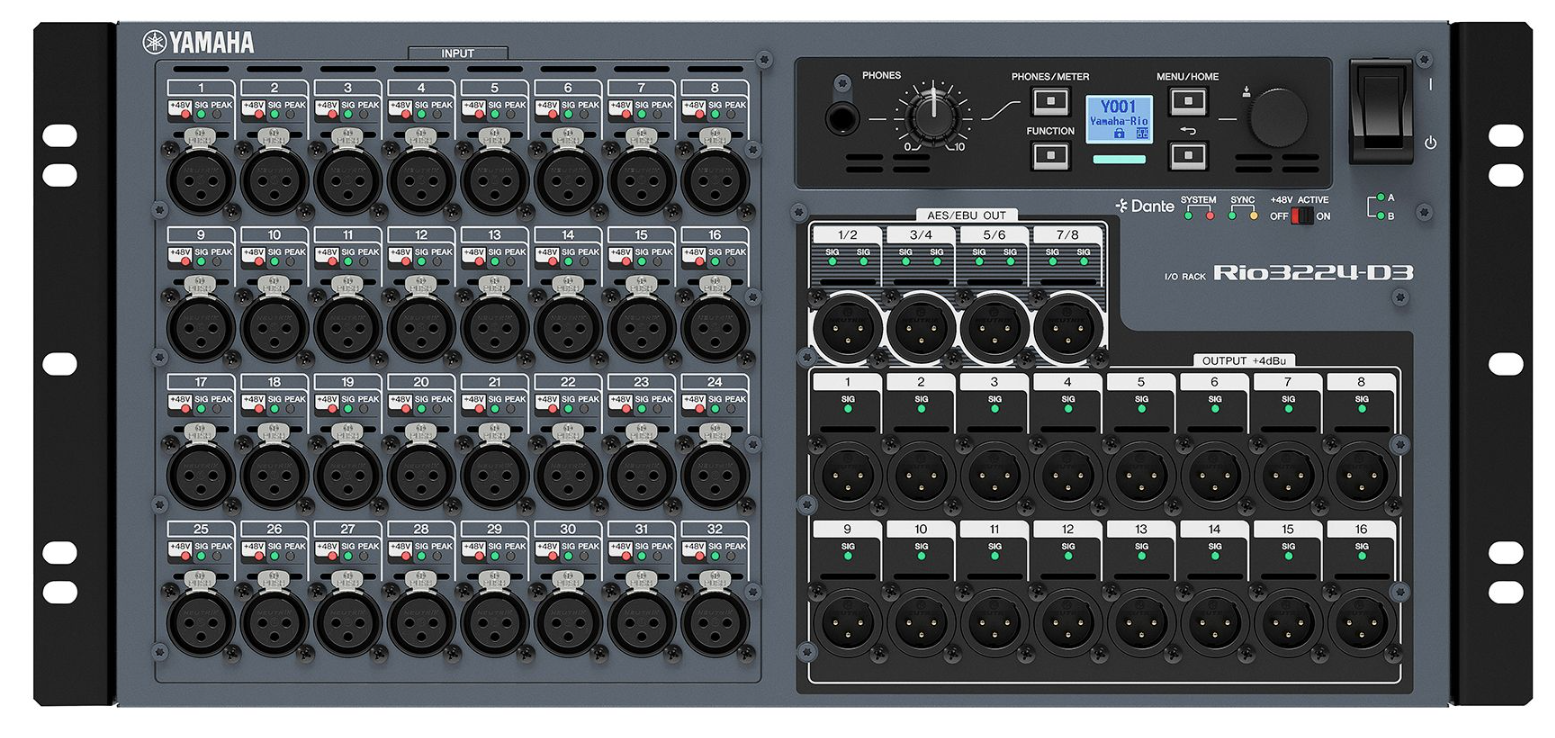The height and width of the screenshot is (738, 1555).
Task: Click the AES/EBU OUT 1/2 connector
Action: 846,327
